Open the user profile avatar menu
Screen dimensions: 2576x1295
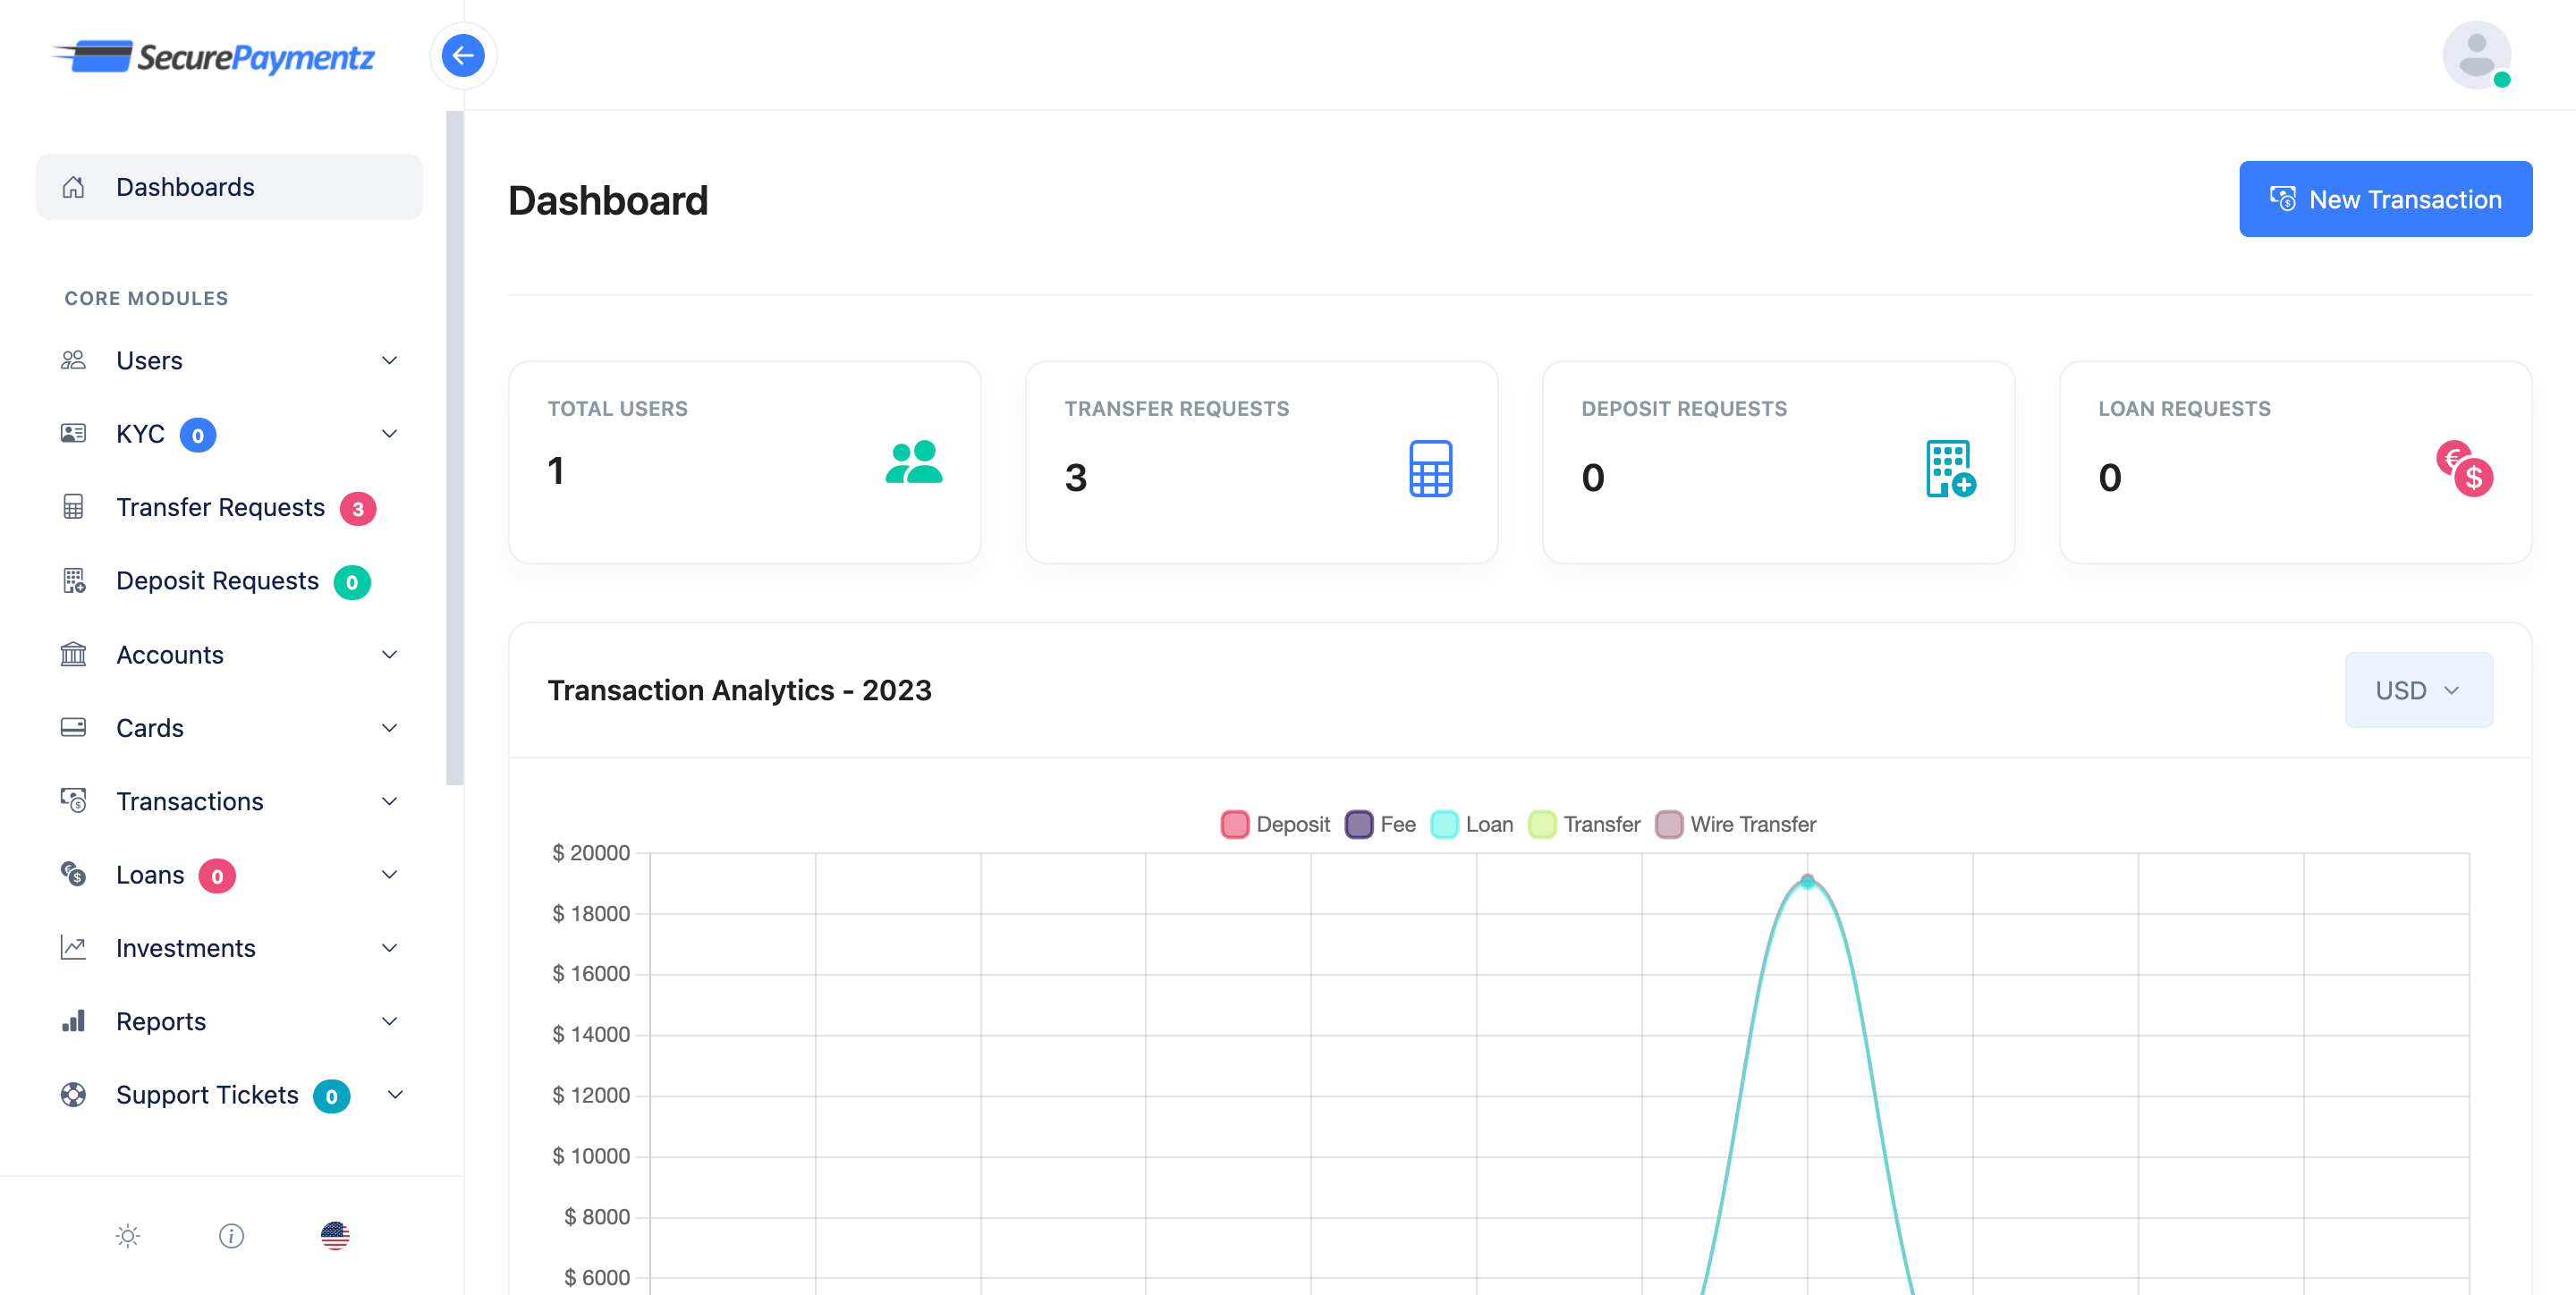[x=2476, y=55]
